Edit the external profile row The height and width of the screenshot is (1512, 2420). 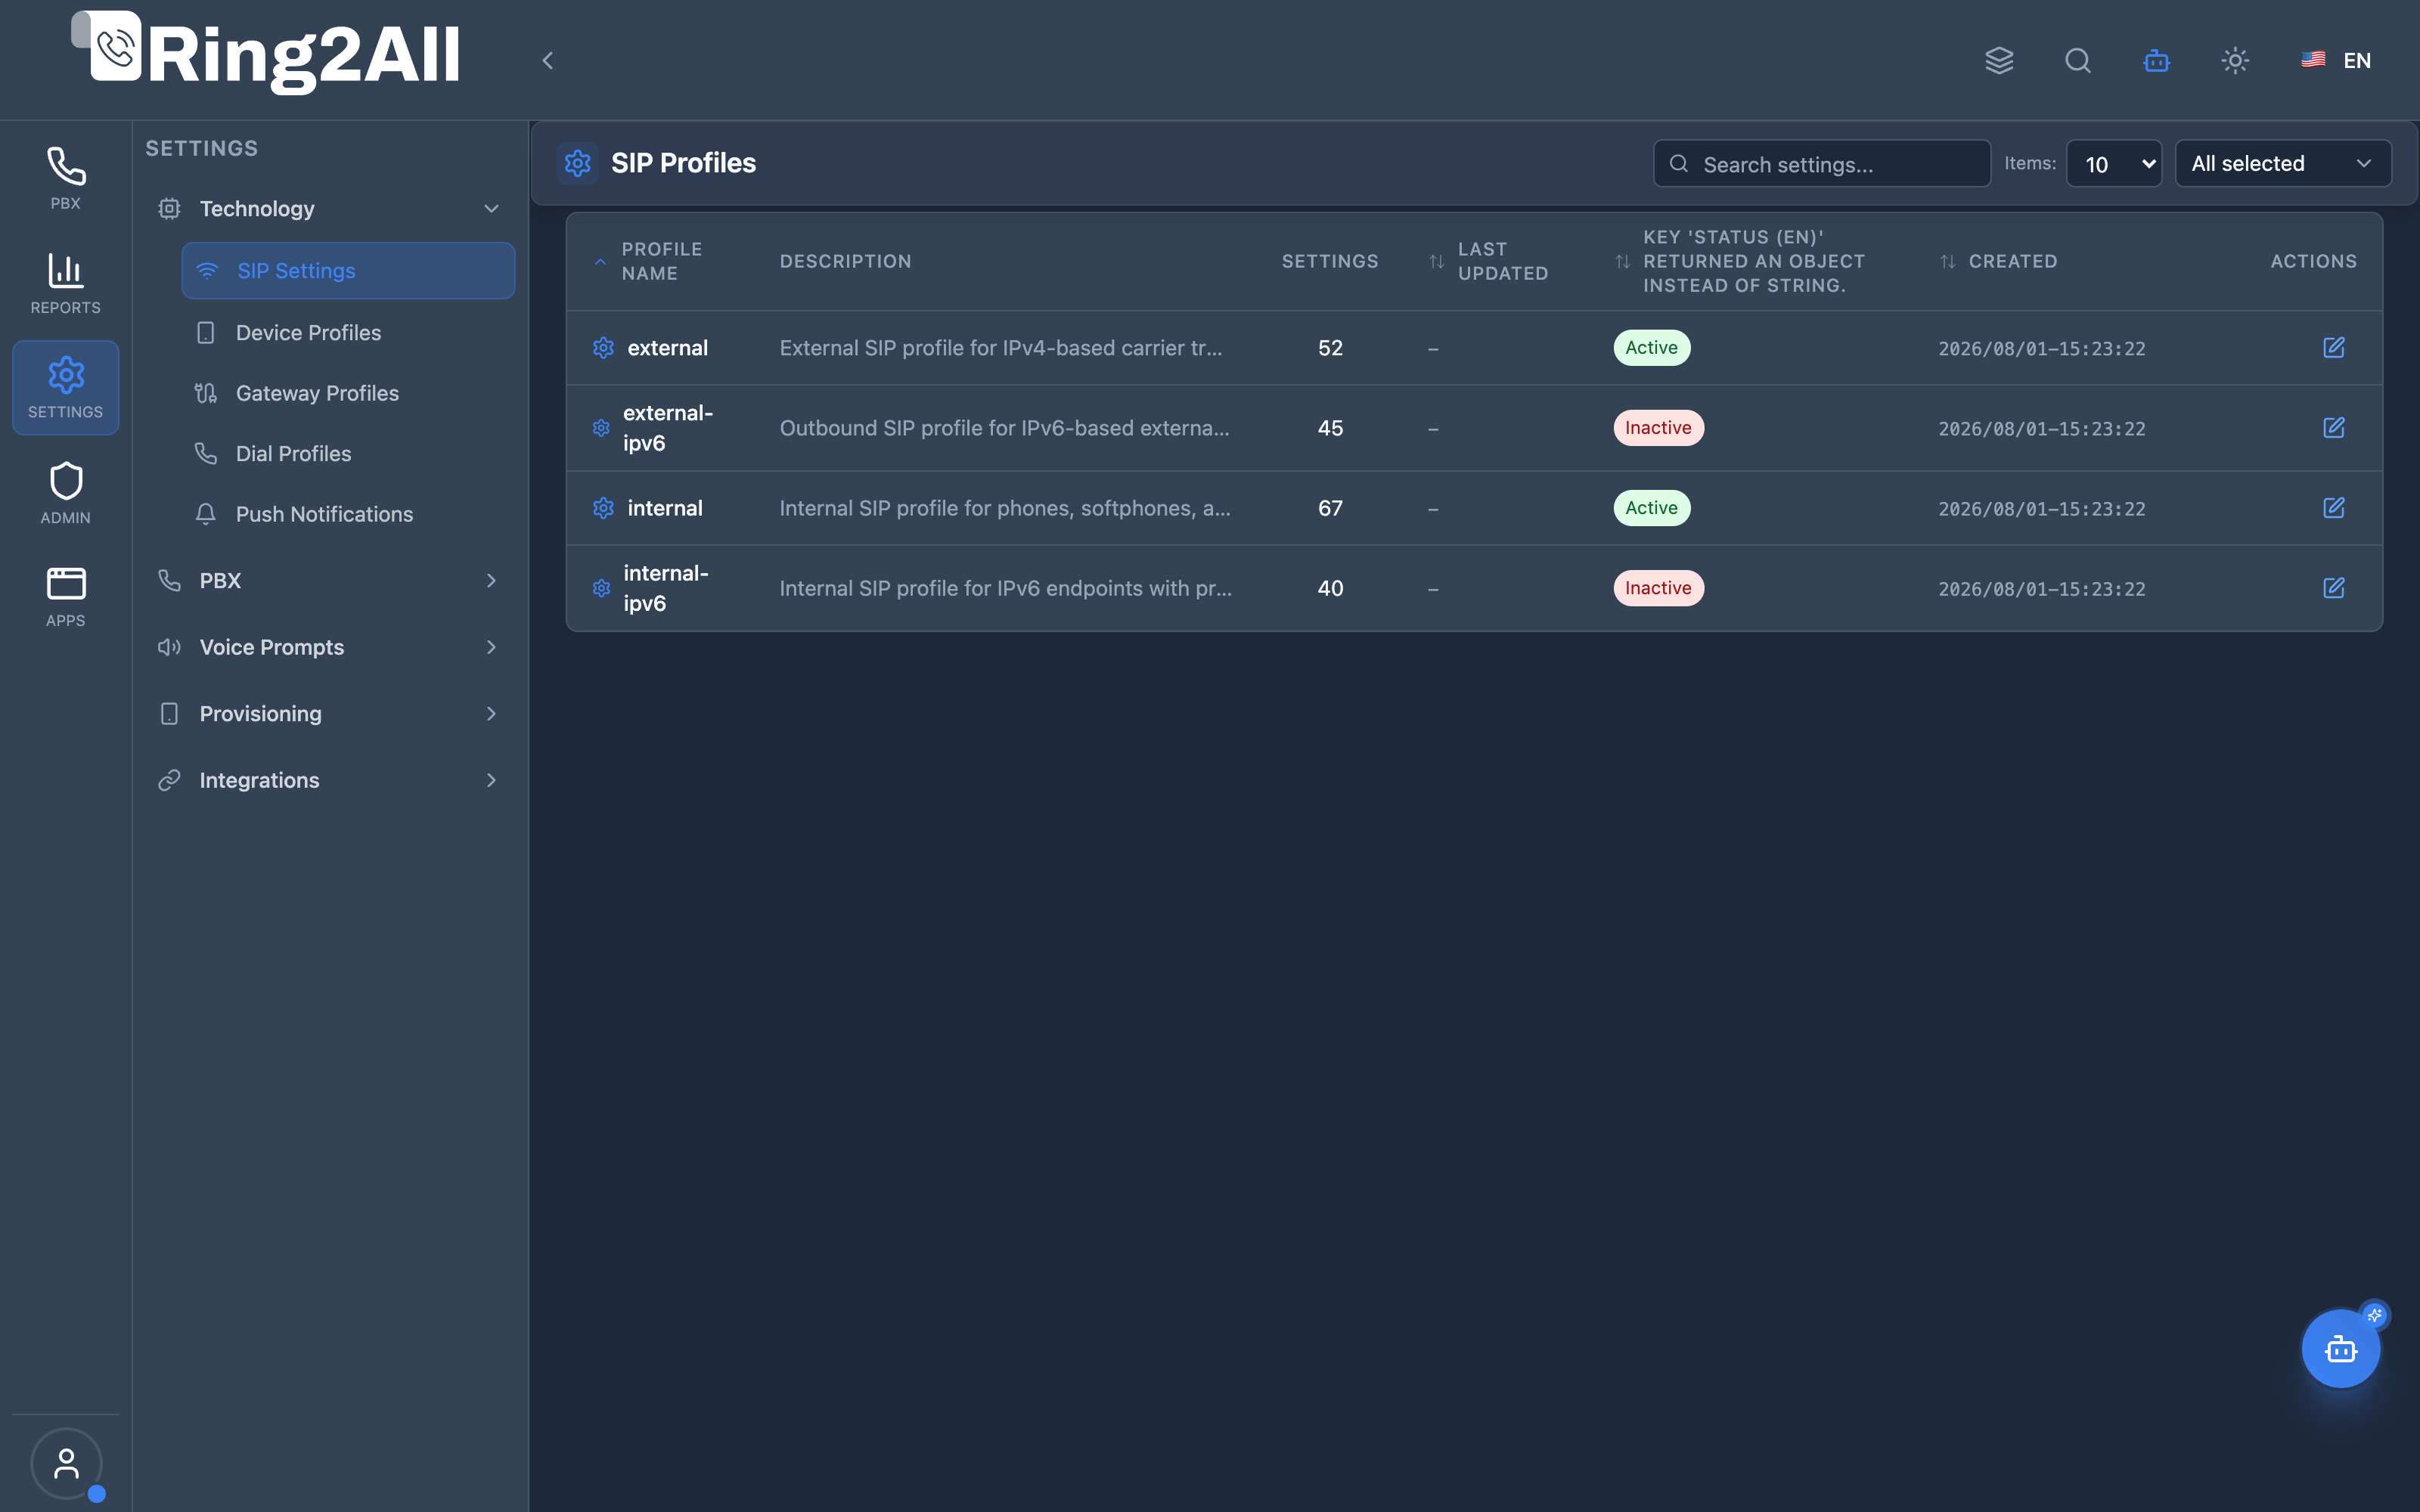click(x=2333, y=347)
